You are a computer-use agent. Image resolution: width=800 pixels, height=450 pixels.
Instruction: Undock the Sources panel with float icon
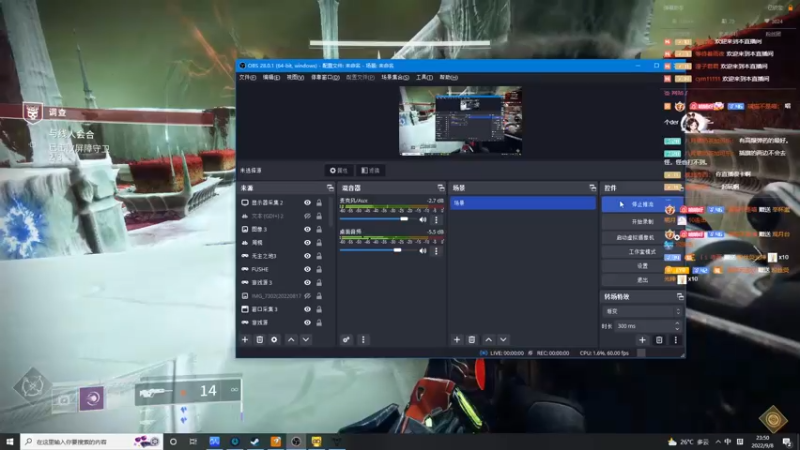point(330,188)
